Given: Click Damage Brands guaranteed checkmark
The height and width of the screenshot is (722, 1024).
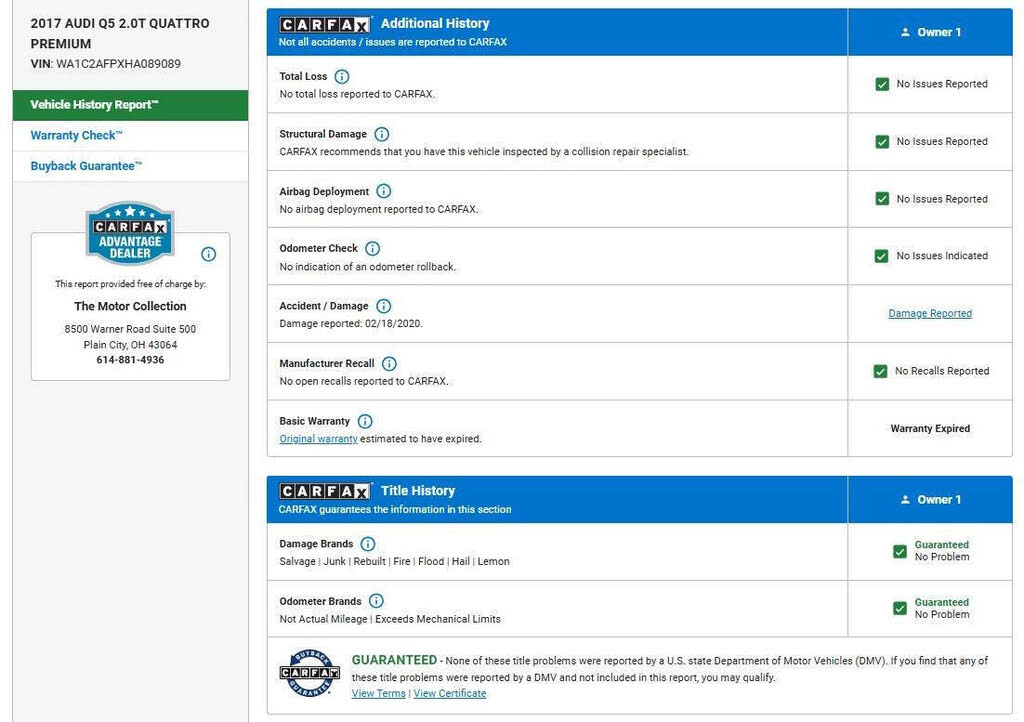Looking at the screenshot, I should point(900,551).
